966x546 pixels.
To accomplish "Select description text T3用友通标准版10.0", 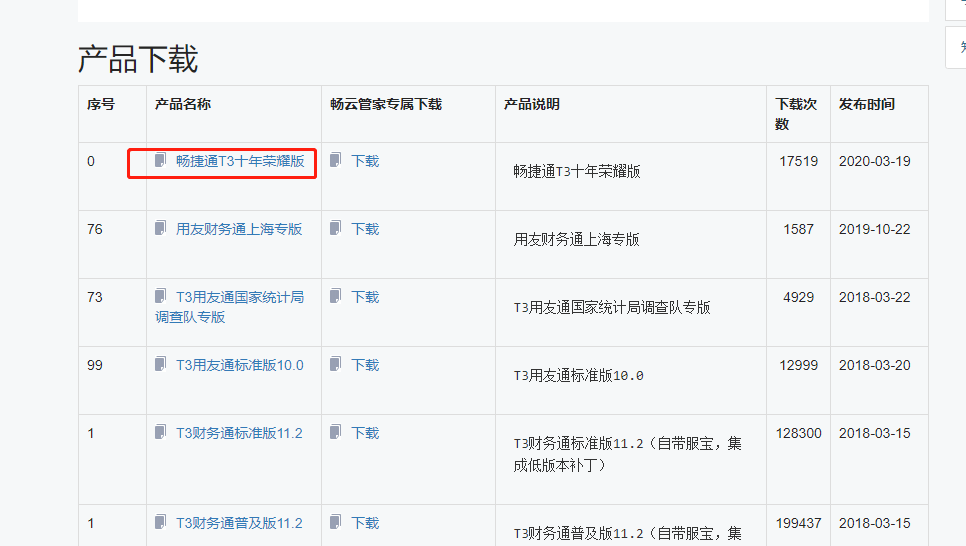I will coord(578,376).
